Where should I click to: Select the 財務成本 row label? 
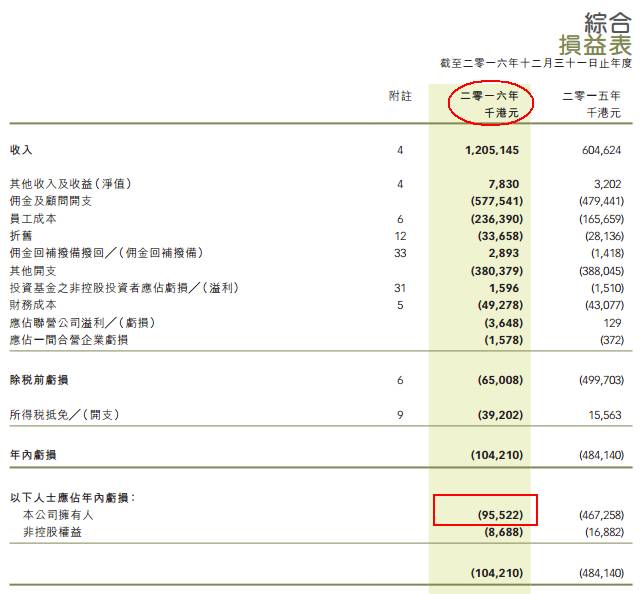(33, 305)
